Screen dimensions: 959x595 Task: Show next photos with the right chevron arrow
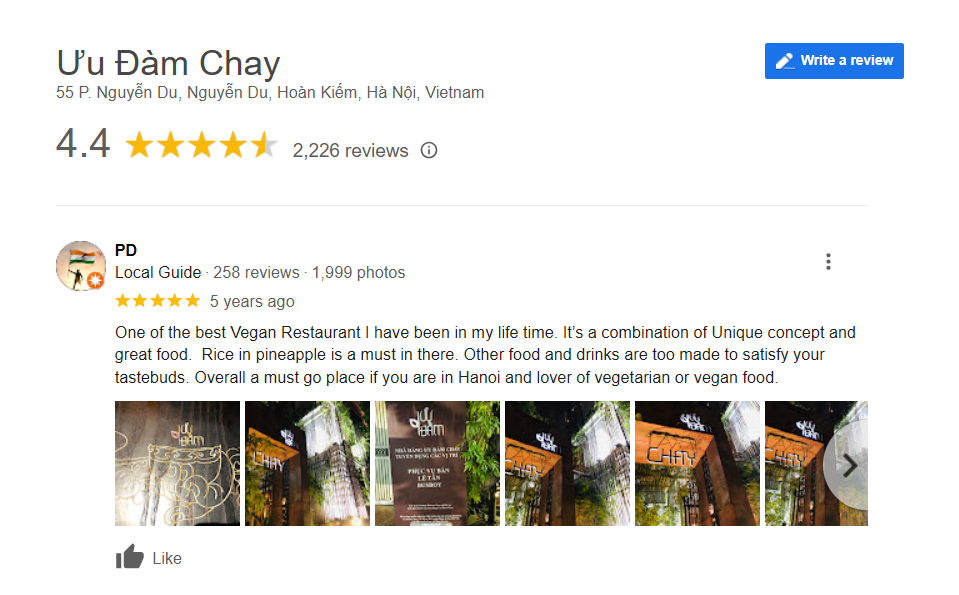click(x=850, y=466)
